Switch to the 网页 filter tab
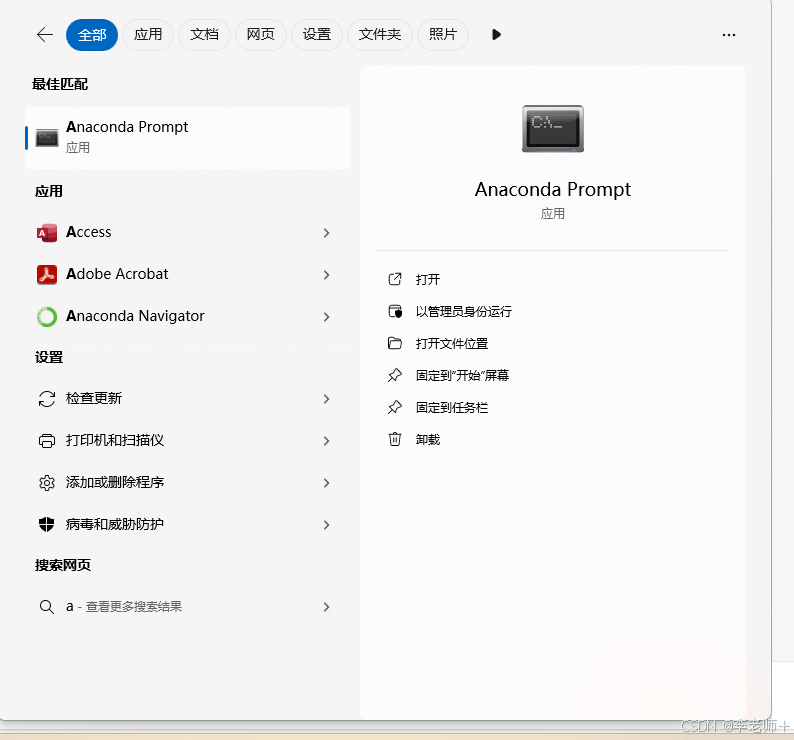 [x=260, y=34]
